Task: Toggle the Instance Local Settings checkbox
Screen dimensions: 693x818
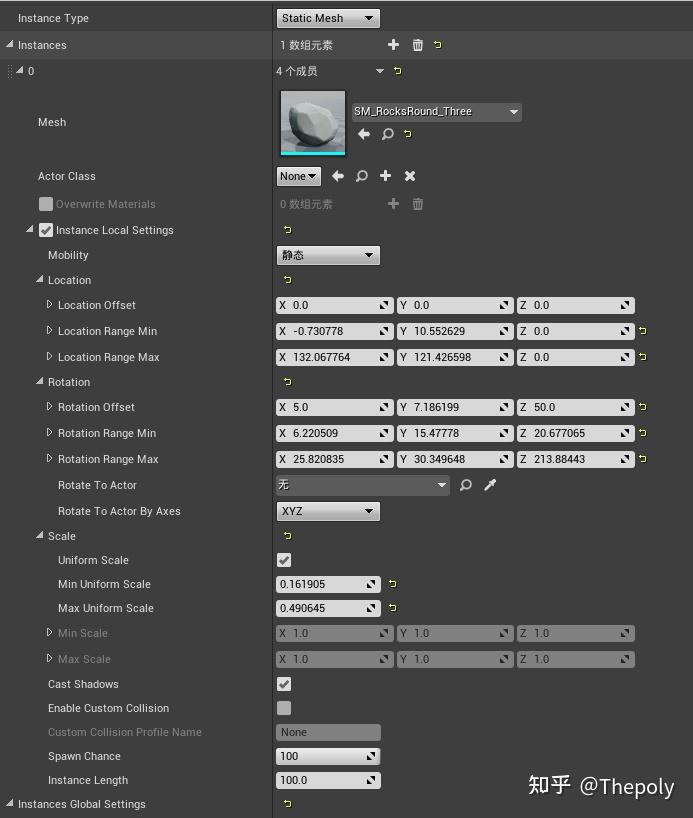Action: pyautogui.click(x=46, y=230)
